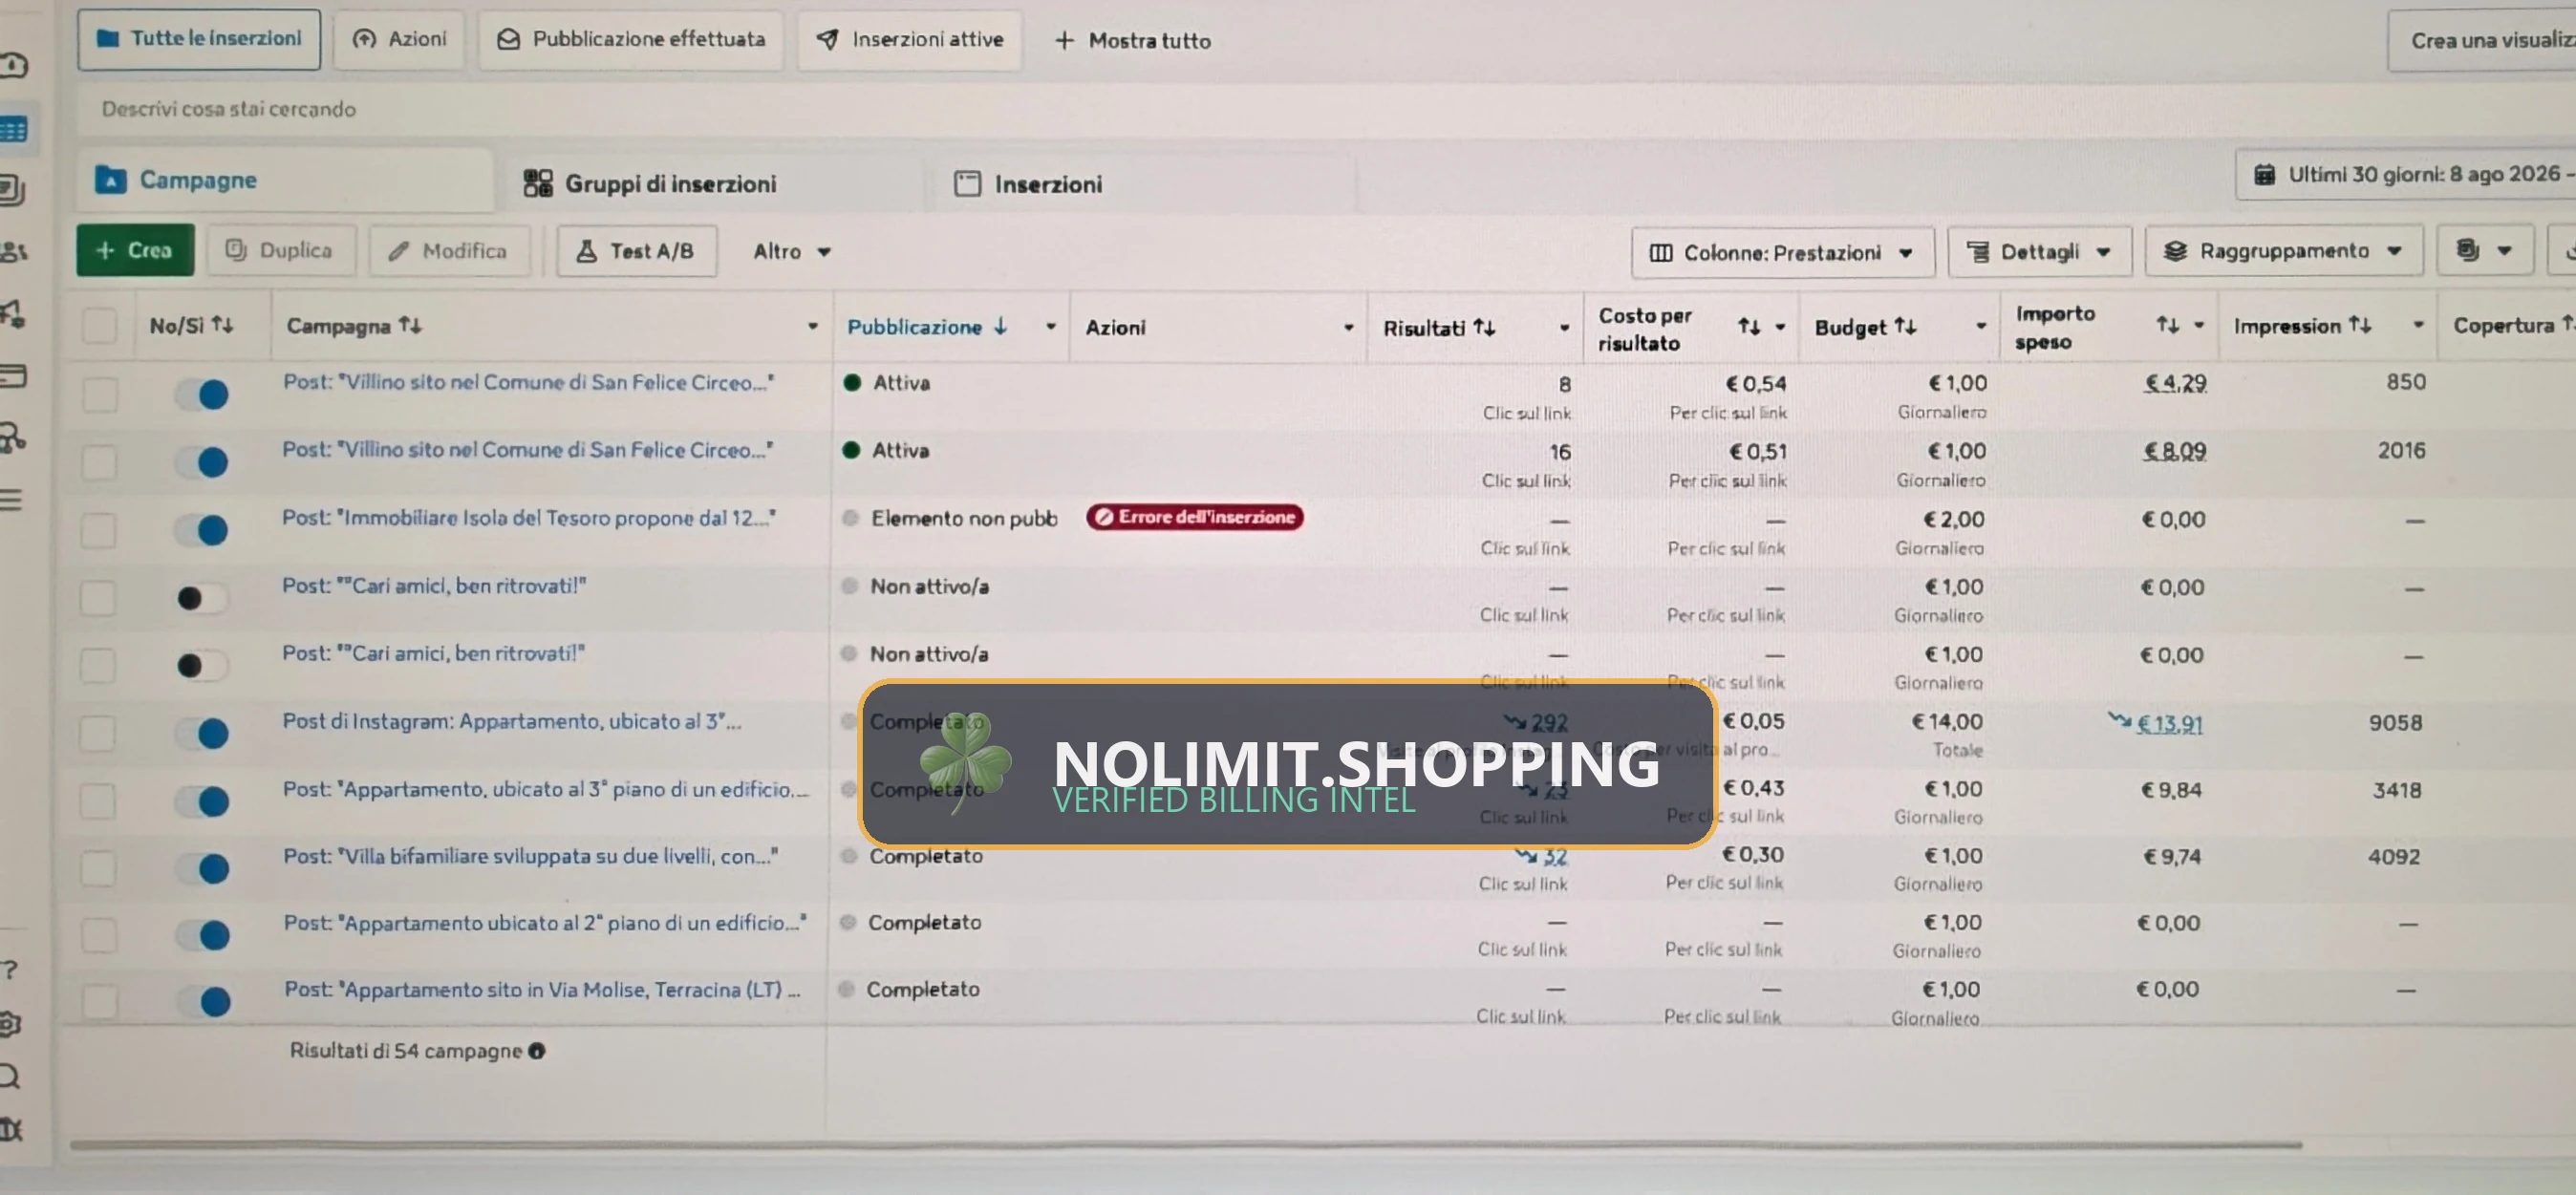2576x1195 pixels.
Task: Sort by Campagna column arrows
Action: (x=410, y=325)
